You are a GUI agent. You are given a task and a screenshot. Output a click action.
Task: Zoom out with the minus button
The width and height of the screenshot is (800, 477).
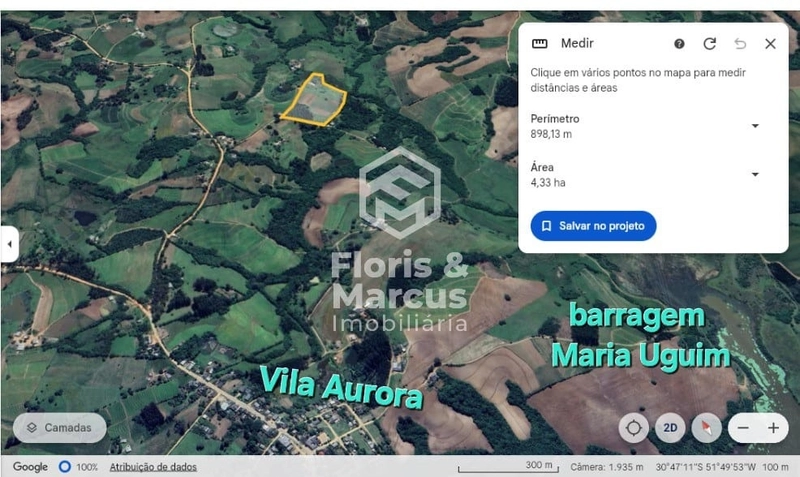743,428
